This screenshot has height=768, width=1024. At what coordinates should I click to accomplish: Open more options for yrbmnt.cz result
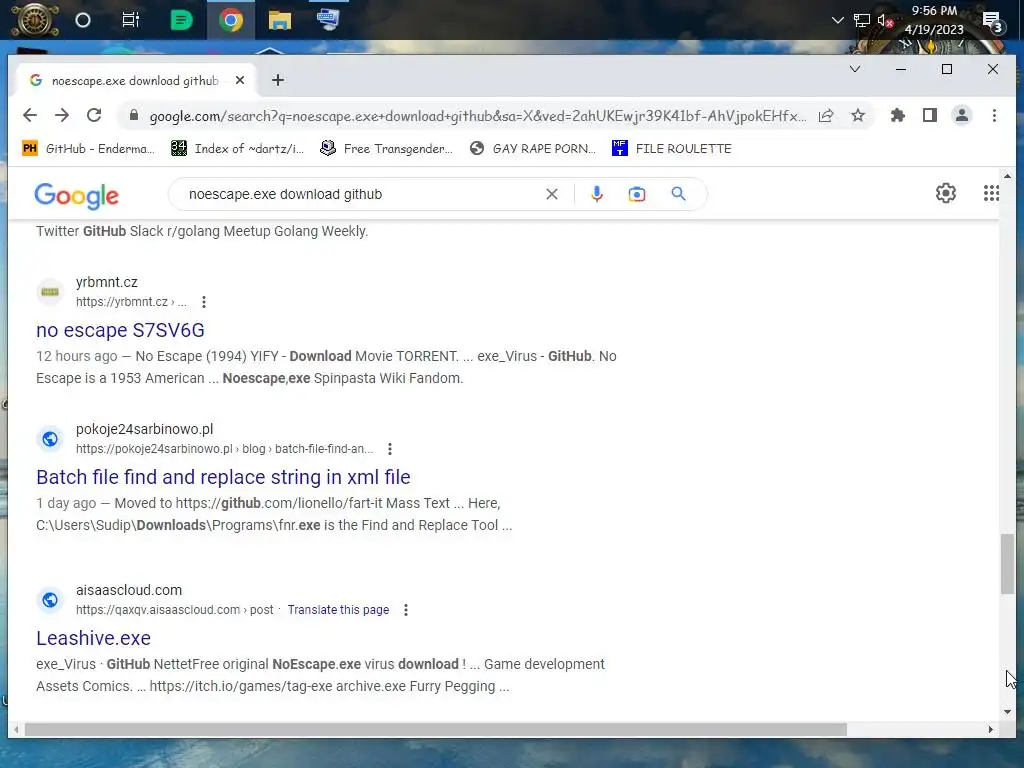click(x=204, y=302)
